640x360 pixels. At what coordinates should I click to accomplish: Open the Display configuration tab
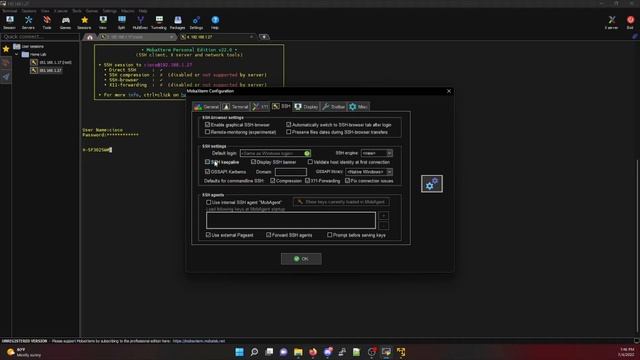306,107
